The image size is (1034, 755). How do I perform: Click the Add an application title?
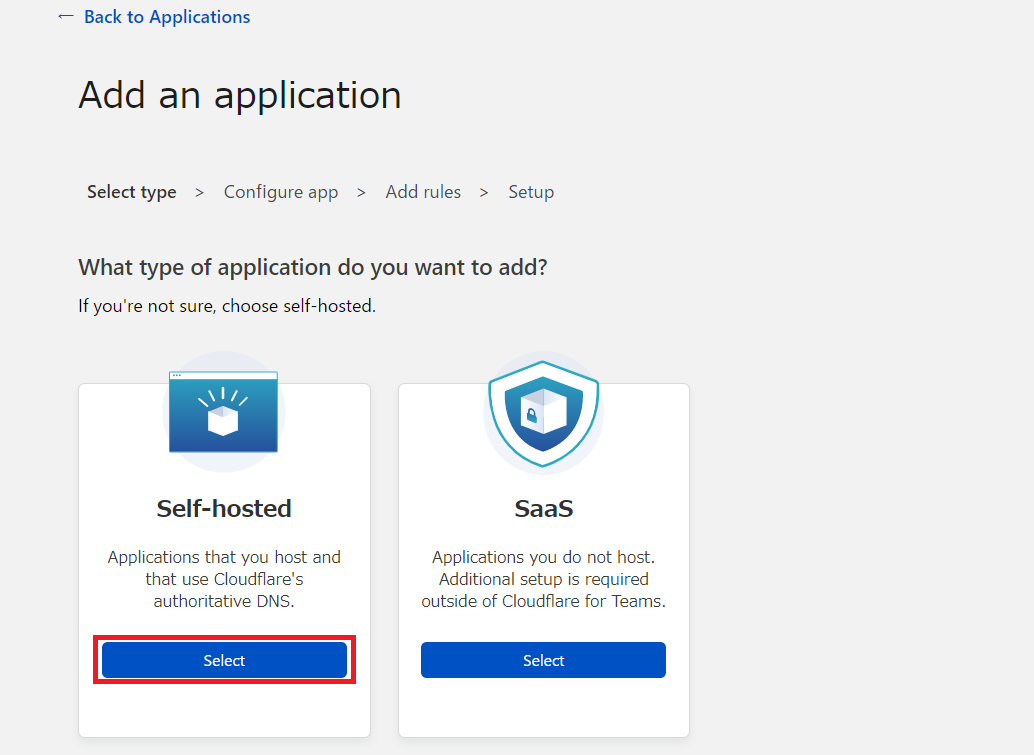point(240,96)
